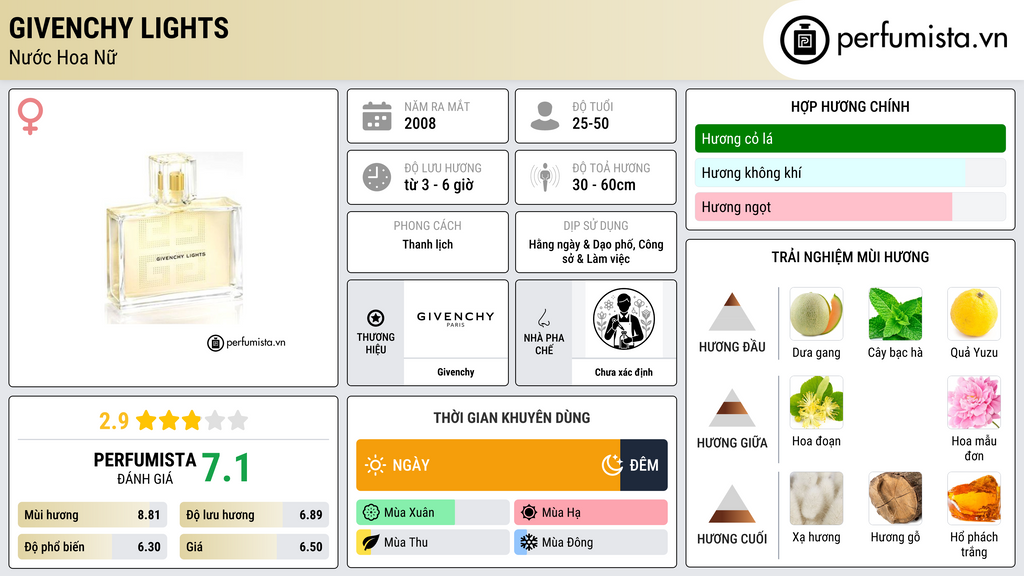Click the Dưa gang melon image
1024x576 pixels.
pyautogui.click(x=816, y=314)
